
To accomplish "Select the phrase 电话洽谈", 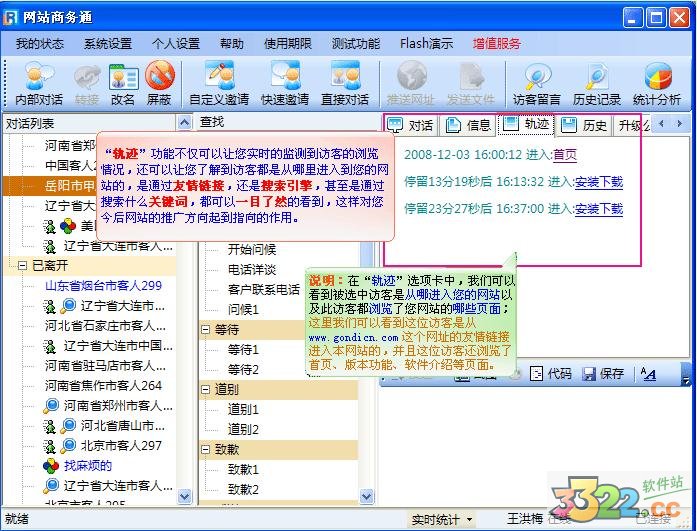I will coord(252,269).
